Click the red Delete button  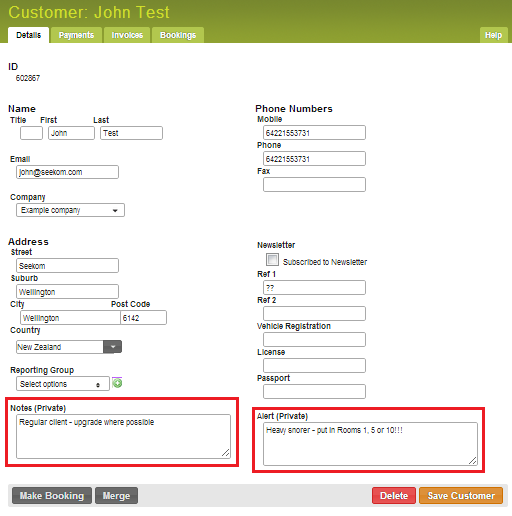[394, 496]
